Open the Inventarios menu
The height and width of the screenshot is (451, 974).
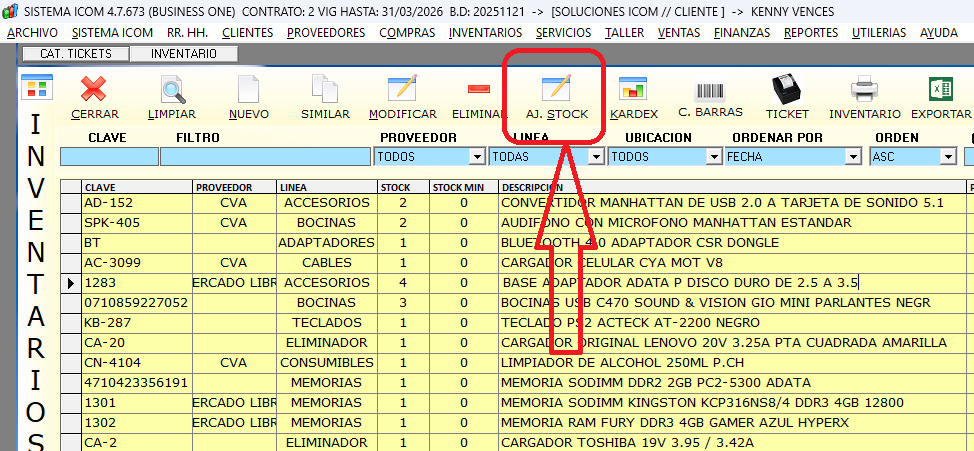(x=484, y=33)
